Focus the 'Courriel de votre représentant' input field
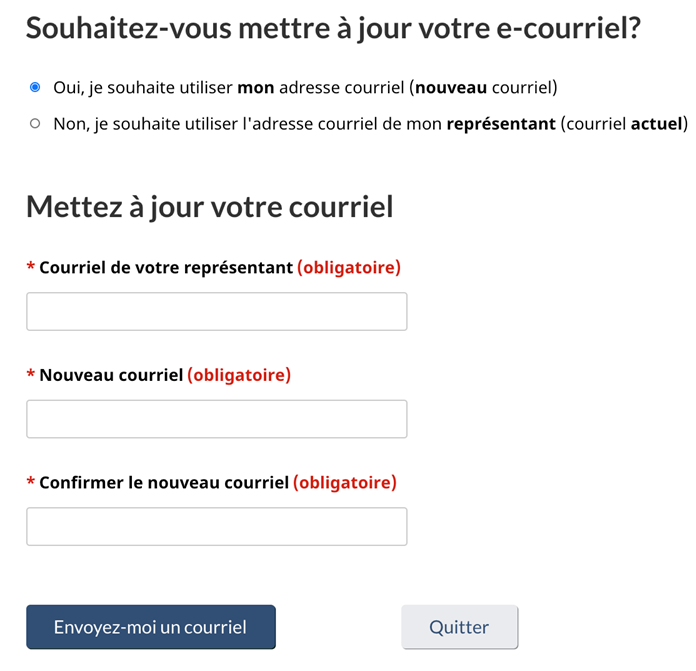The height and width of the screenshot is (671, 696). click(216, 312)
